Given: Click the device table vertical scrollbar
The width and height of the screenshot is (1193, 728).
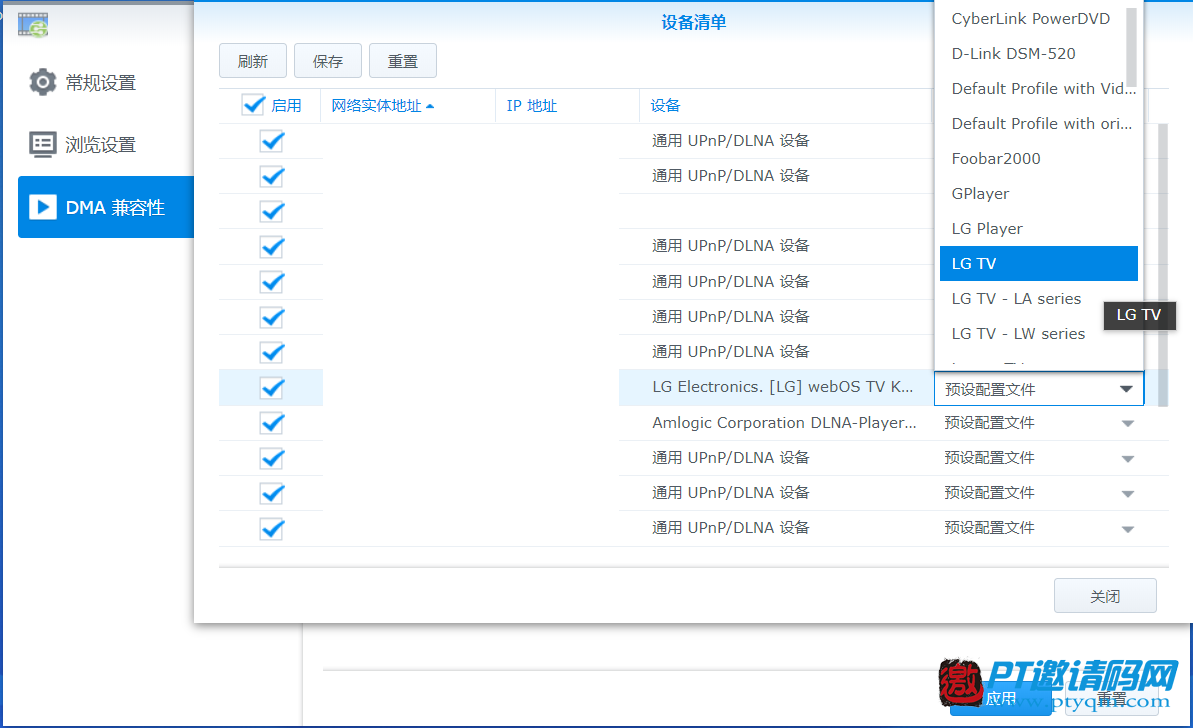Looking at the screenshot, I should tap(1163, 265).
